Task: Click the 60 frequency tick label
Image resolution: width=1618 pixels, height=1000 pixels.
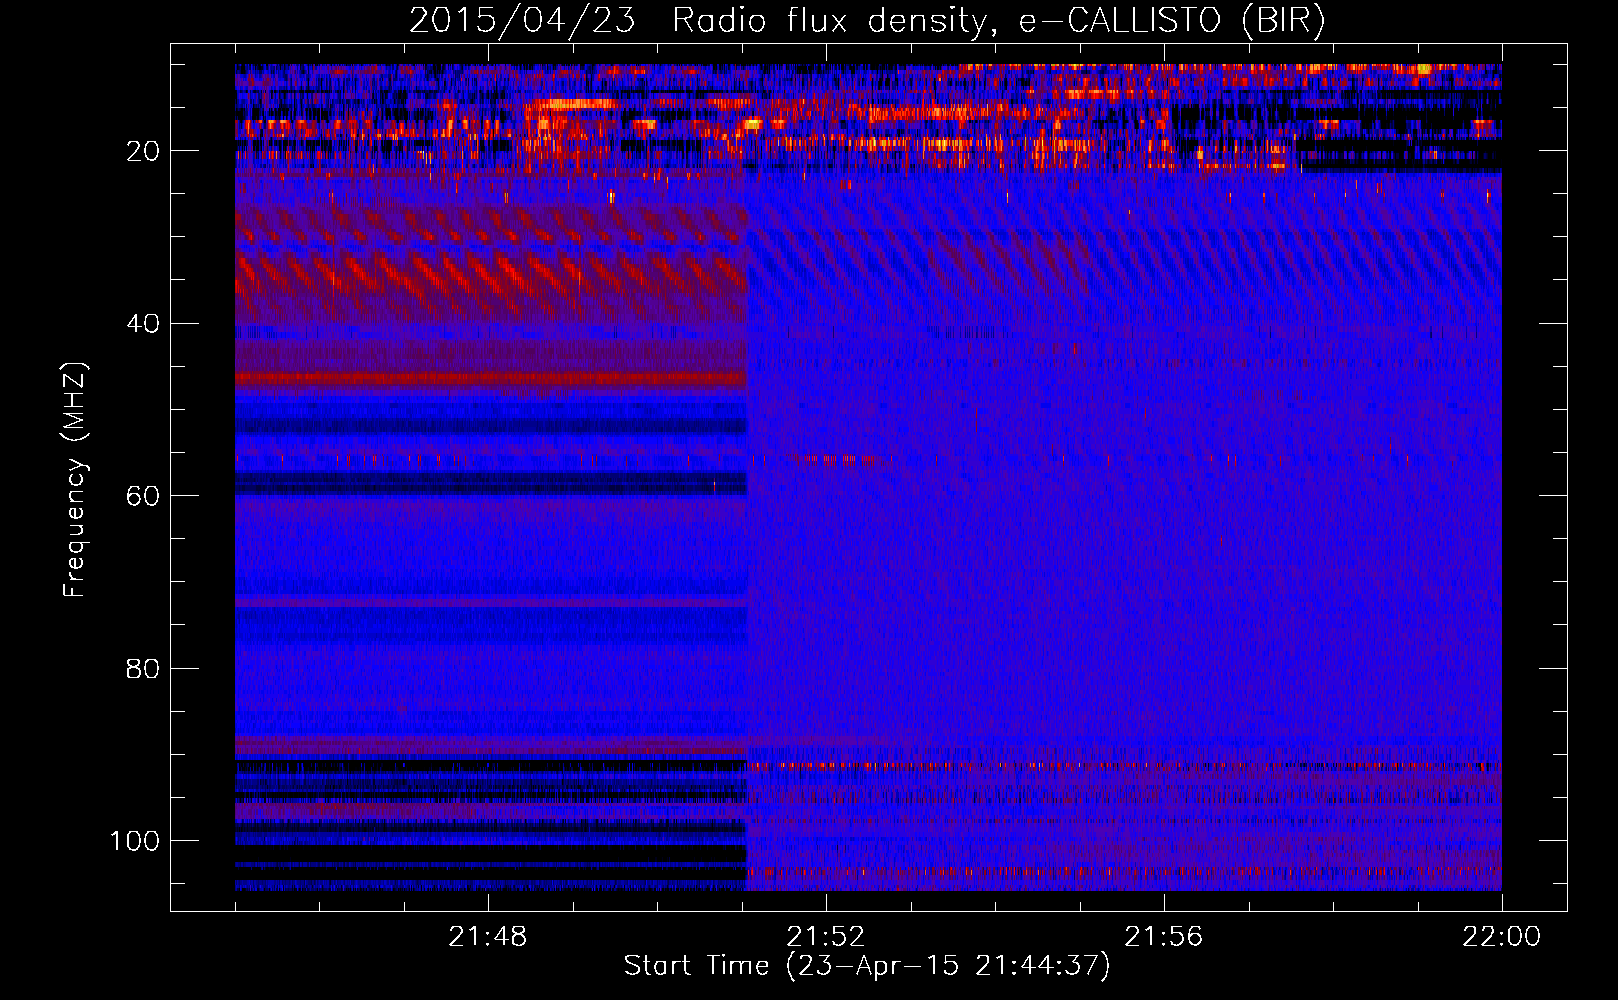Action: click(x=143, y=496)
